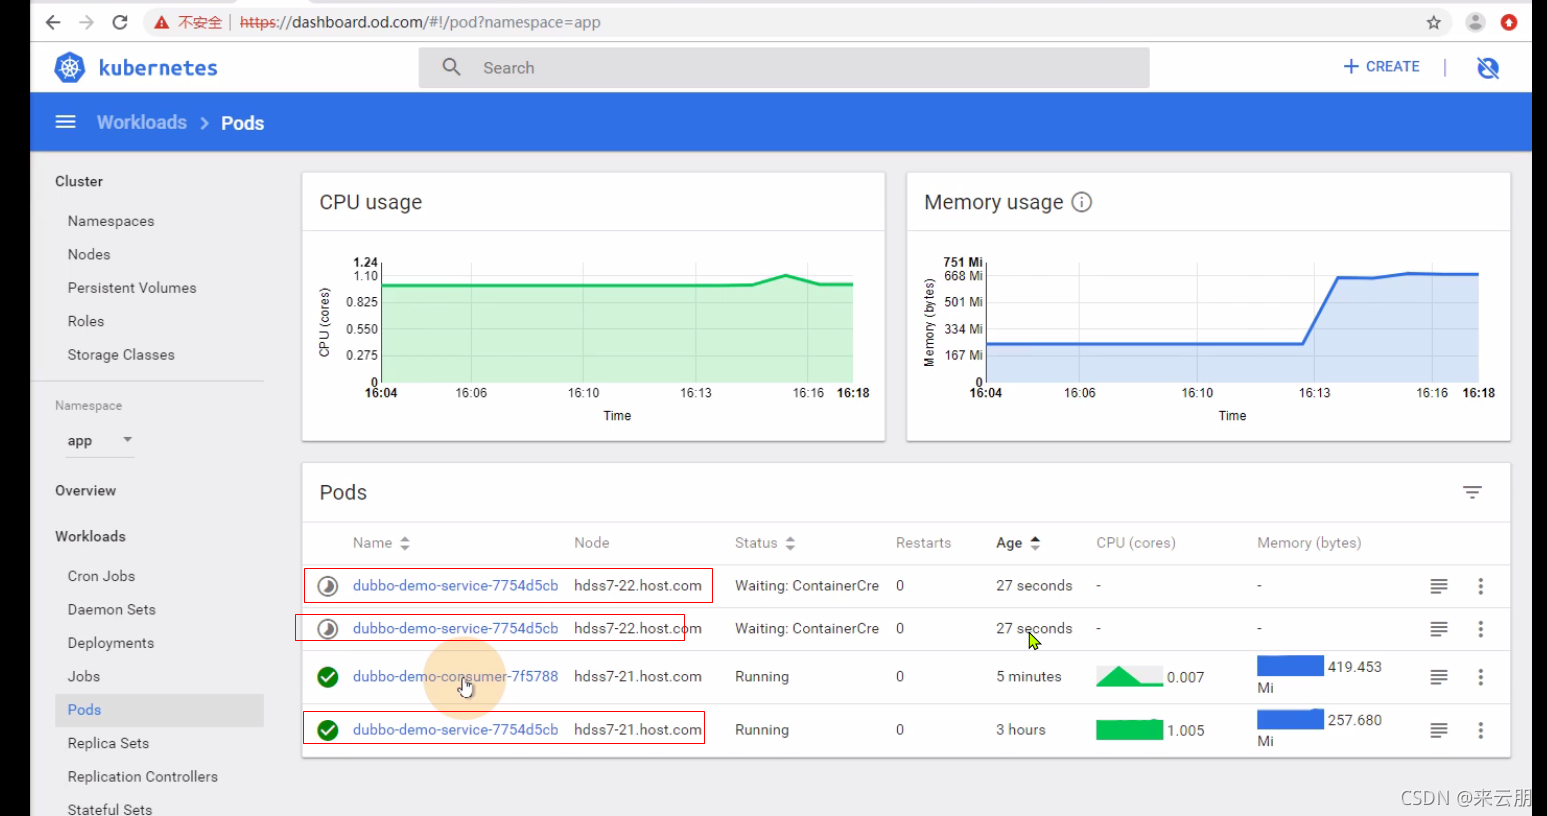Click the green running status icon of consumer pod
Screen dimensions: 1547x816
pyautogui.click(x=328, y=677)
